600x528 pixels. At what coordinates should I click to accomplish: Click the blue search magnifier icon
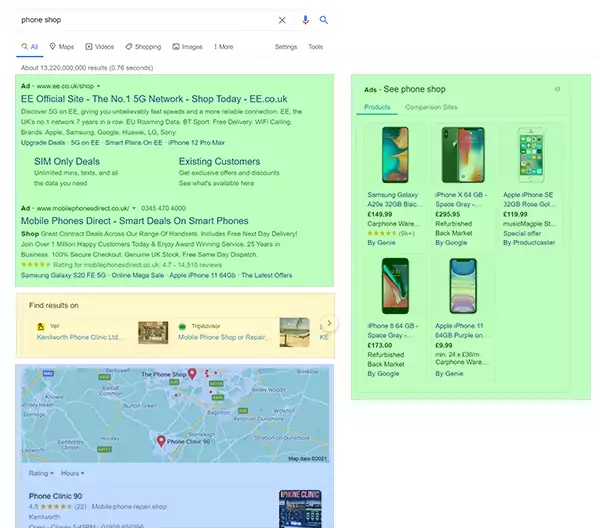click(324, 20)
